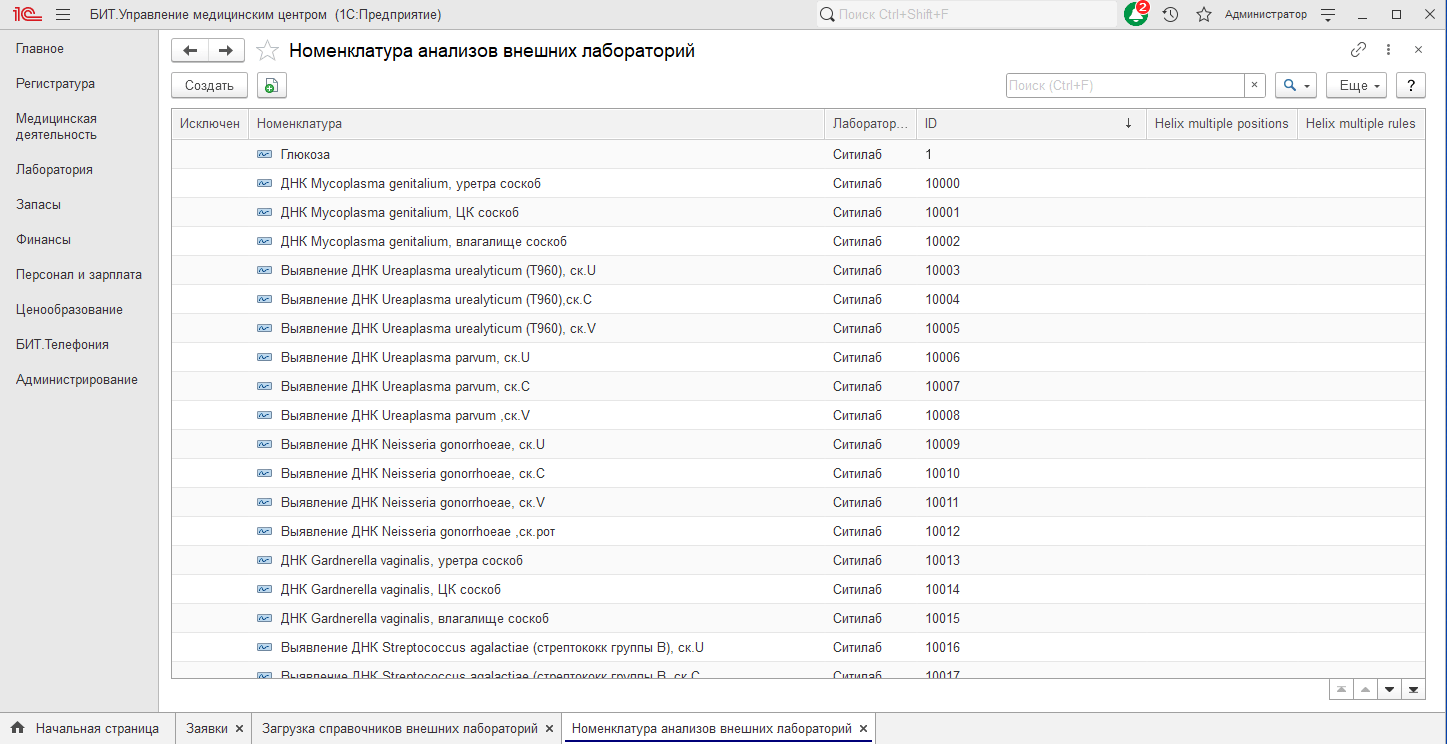Click the get link chain icon
The height and width of the screenshot is (744, 1447).
coord(1358,50)
